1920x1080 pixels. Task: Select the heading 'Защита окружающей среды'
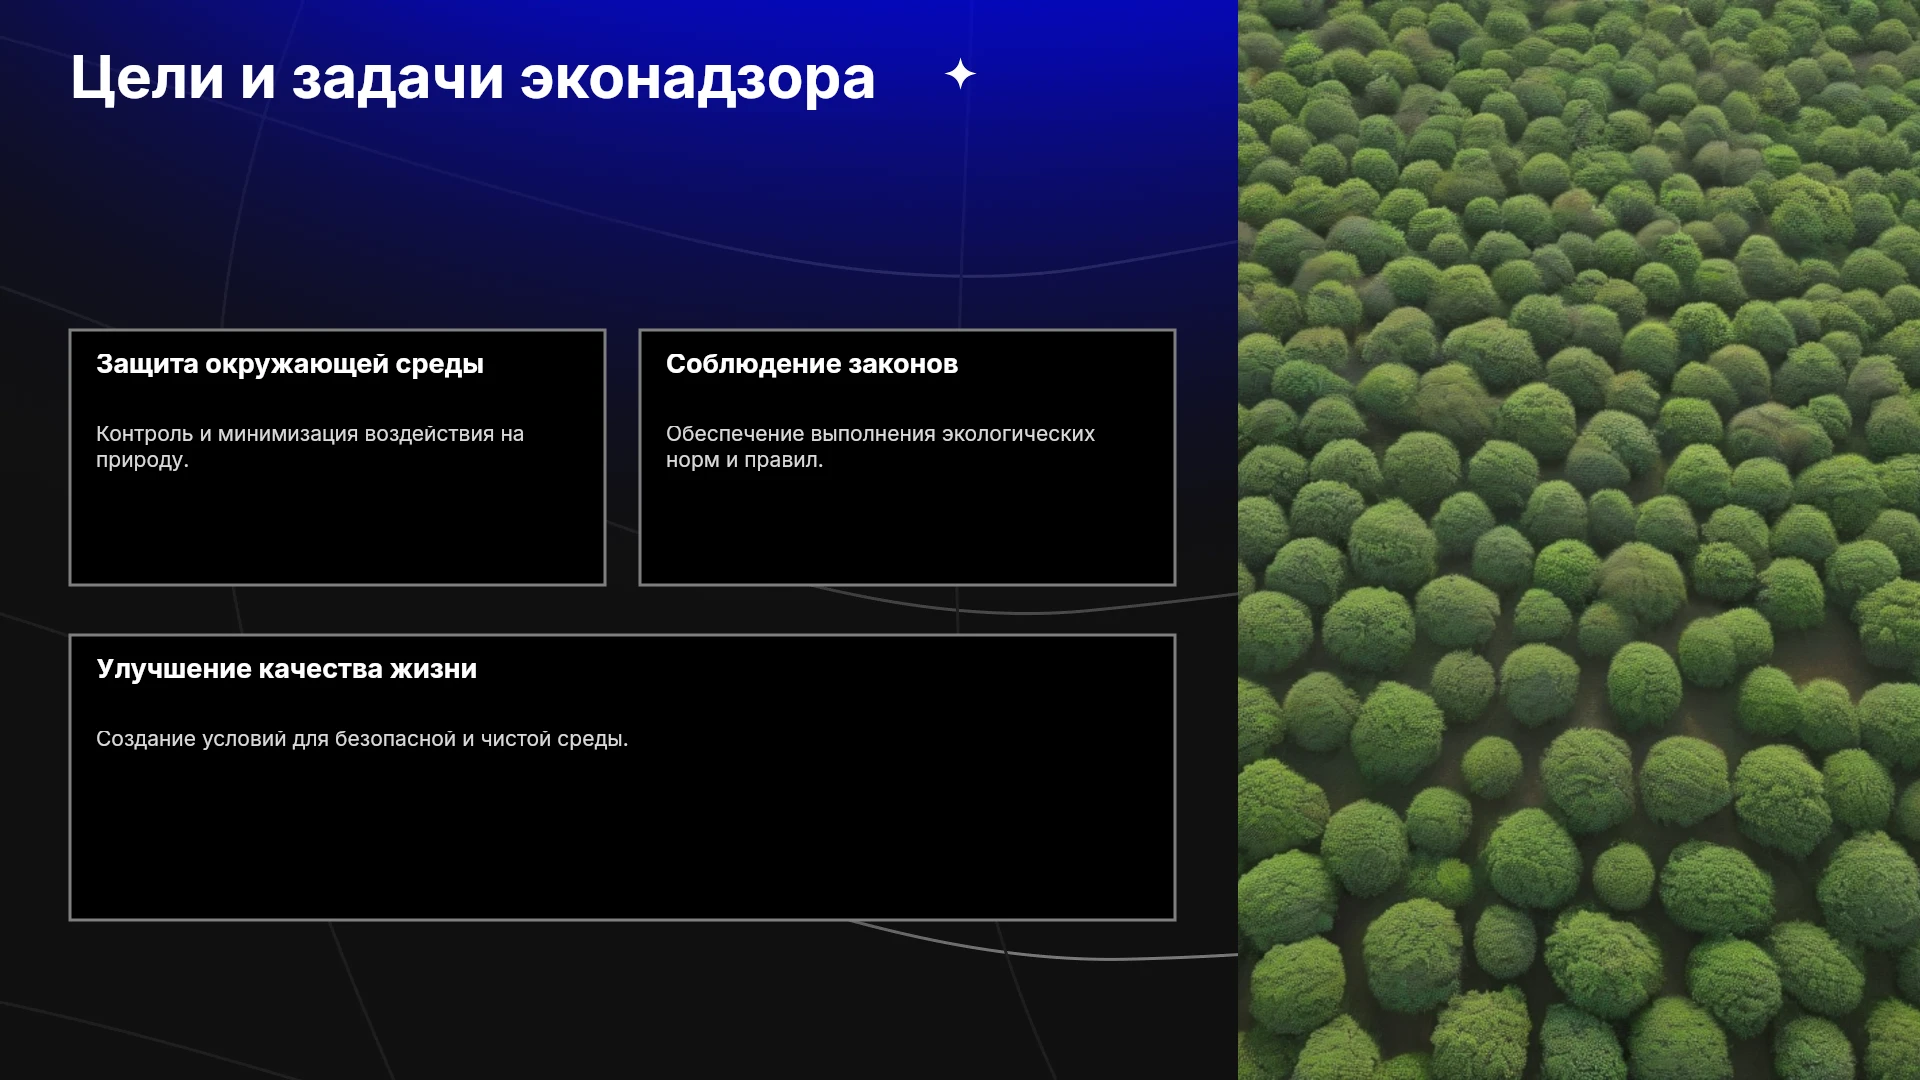(x=290, y=364)
